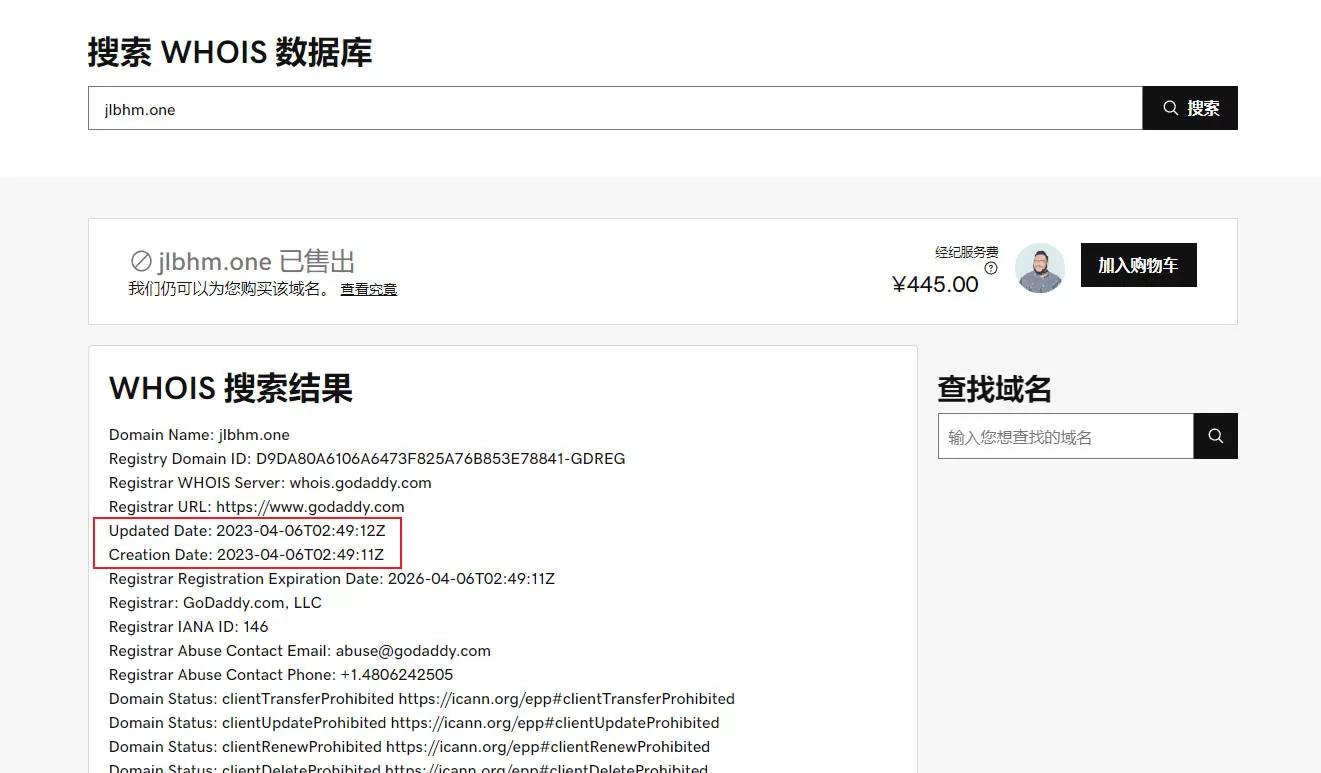This screenshot has width=1321, height=773.
Task: Click the sold-out circle icon beside jlbhm.one 已售出
Action: pos(141,262)
